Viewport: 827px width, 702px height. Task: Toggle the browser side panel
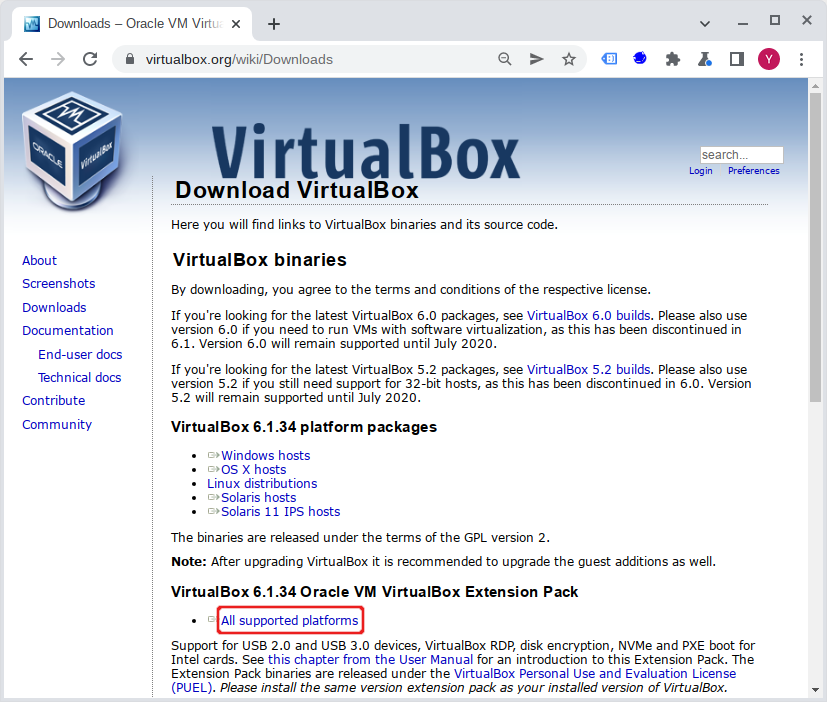(737, 59)
